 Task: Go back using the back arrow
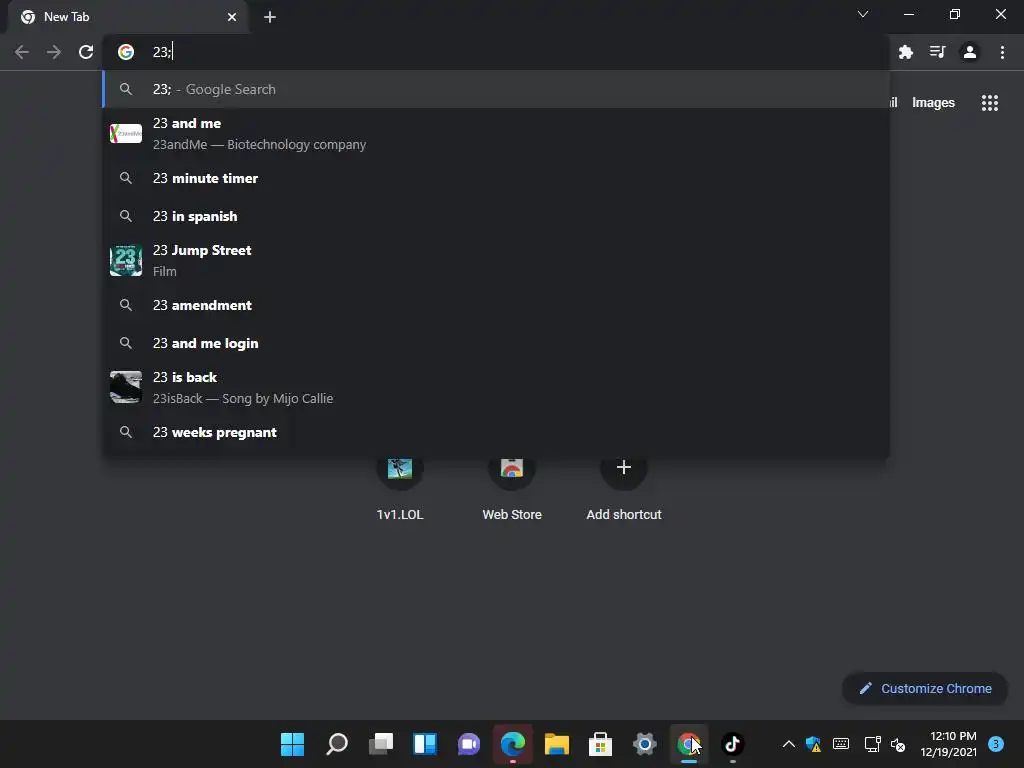click(x=22, y=52)
